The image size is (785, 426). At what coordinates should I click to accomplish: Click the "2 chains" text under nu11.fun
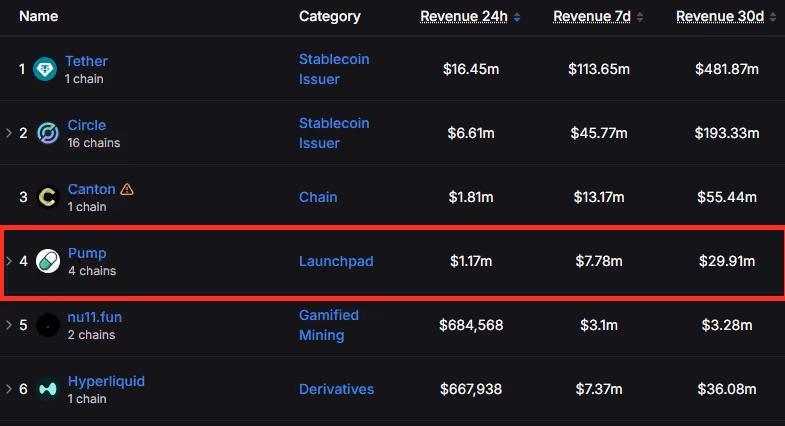click(x=91, y=335)
